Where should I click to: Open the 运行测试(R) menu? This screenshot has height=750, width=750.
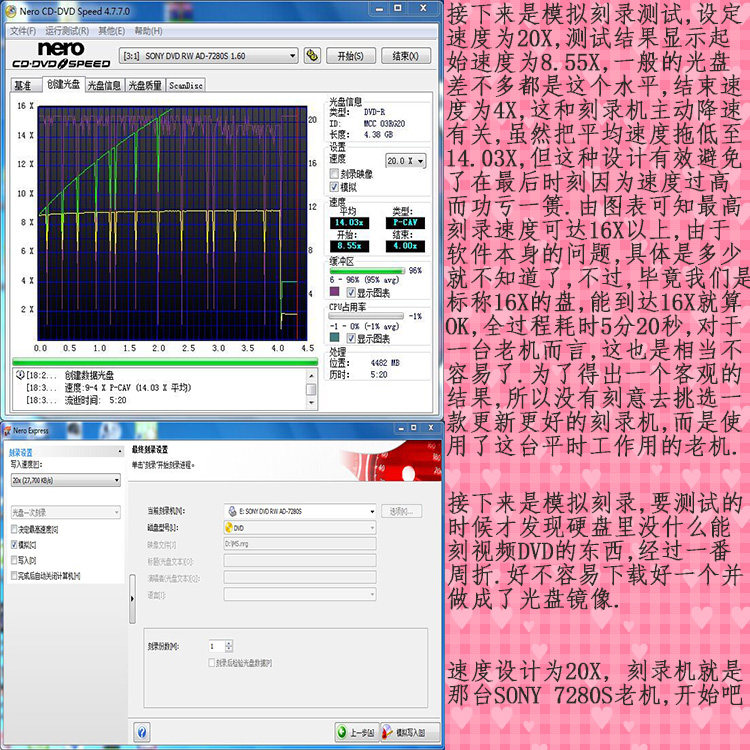click(x=67, y=31)
